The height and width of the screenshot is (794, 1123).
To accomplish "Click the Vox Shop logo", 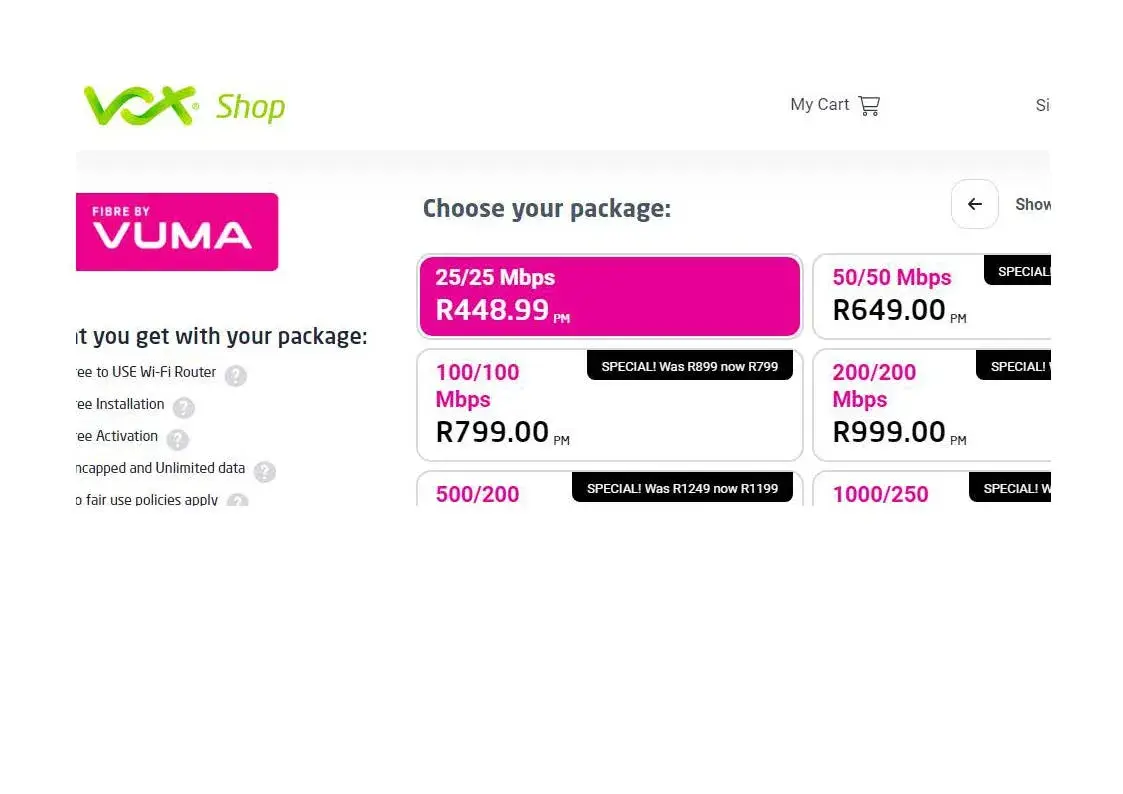I will 184,106.
